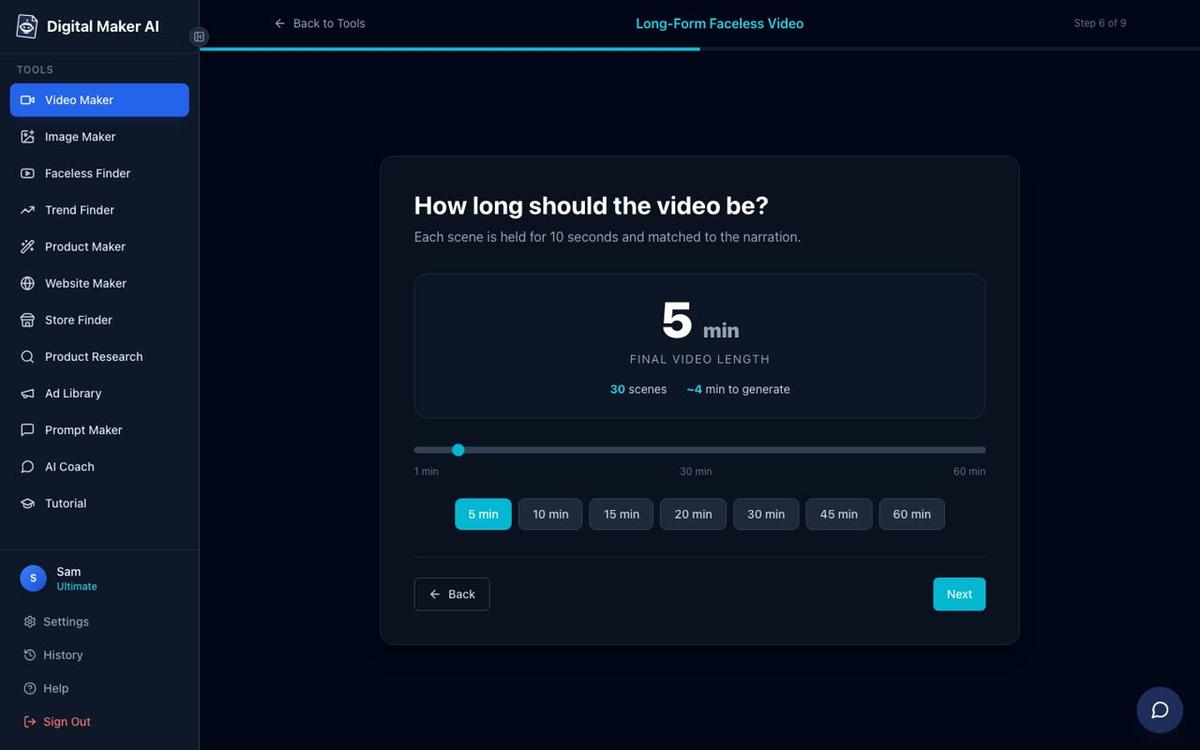Open Video Maker in the sidebar

[99, 100]
